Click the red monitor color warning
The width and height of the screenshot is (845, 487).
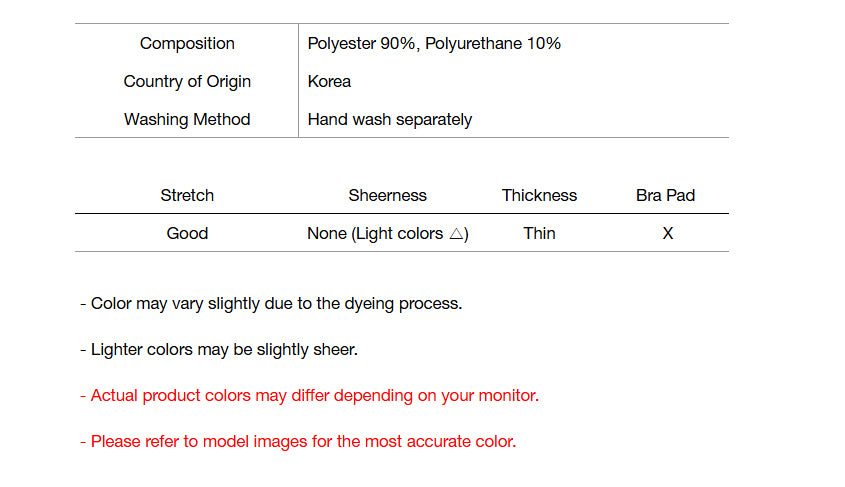coord(309,395)
